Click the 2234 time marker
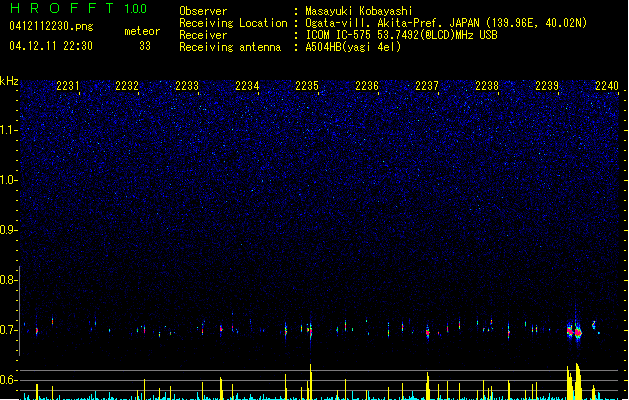The height and width of the screenshot is (400, 629). coord(247,86)
